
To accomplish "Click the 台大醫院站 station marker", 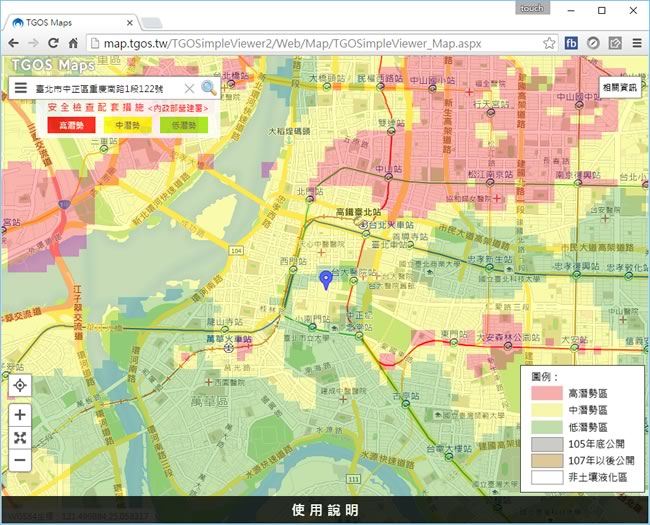I will click(x=354, y=281).
